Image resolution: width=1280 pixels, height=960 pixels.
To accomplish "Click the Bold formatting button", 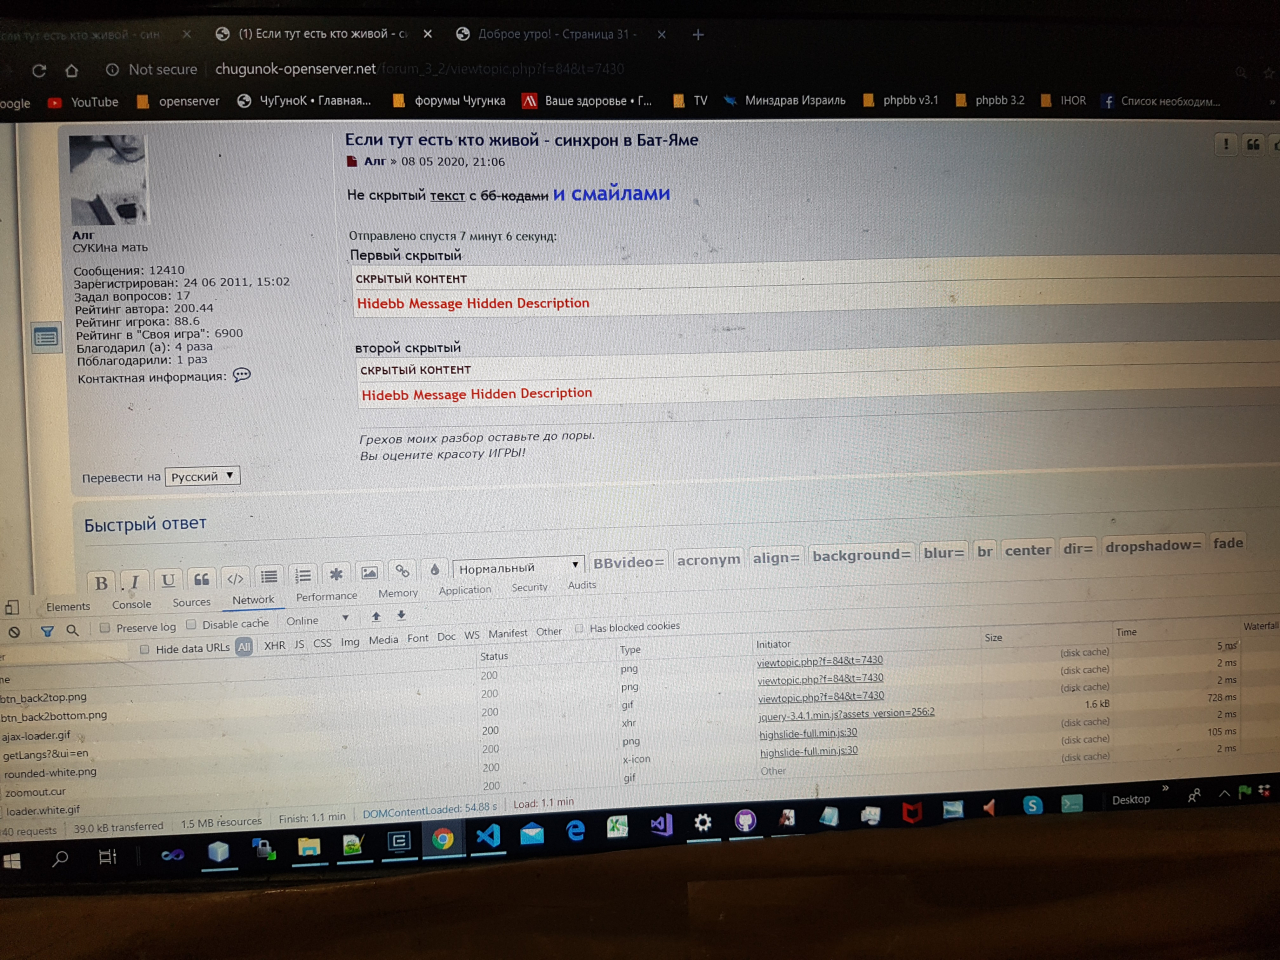I will coord(101,584).
